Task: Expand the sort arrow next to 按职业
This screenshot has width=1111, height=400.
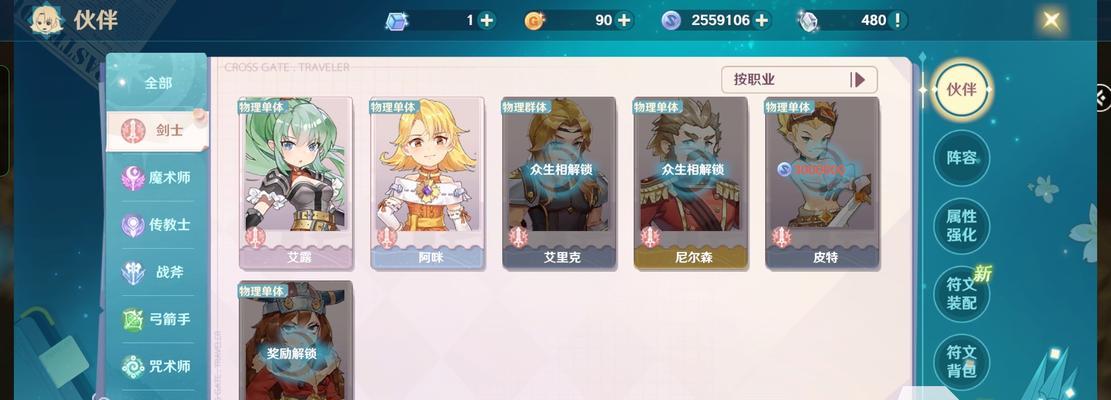Action: pyautogui.click(x=858, y=79)
